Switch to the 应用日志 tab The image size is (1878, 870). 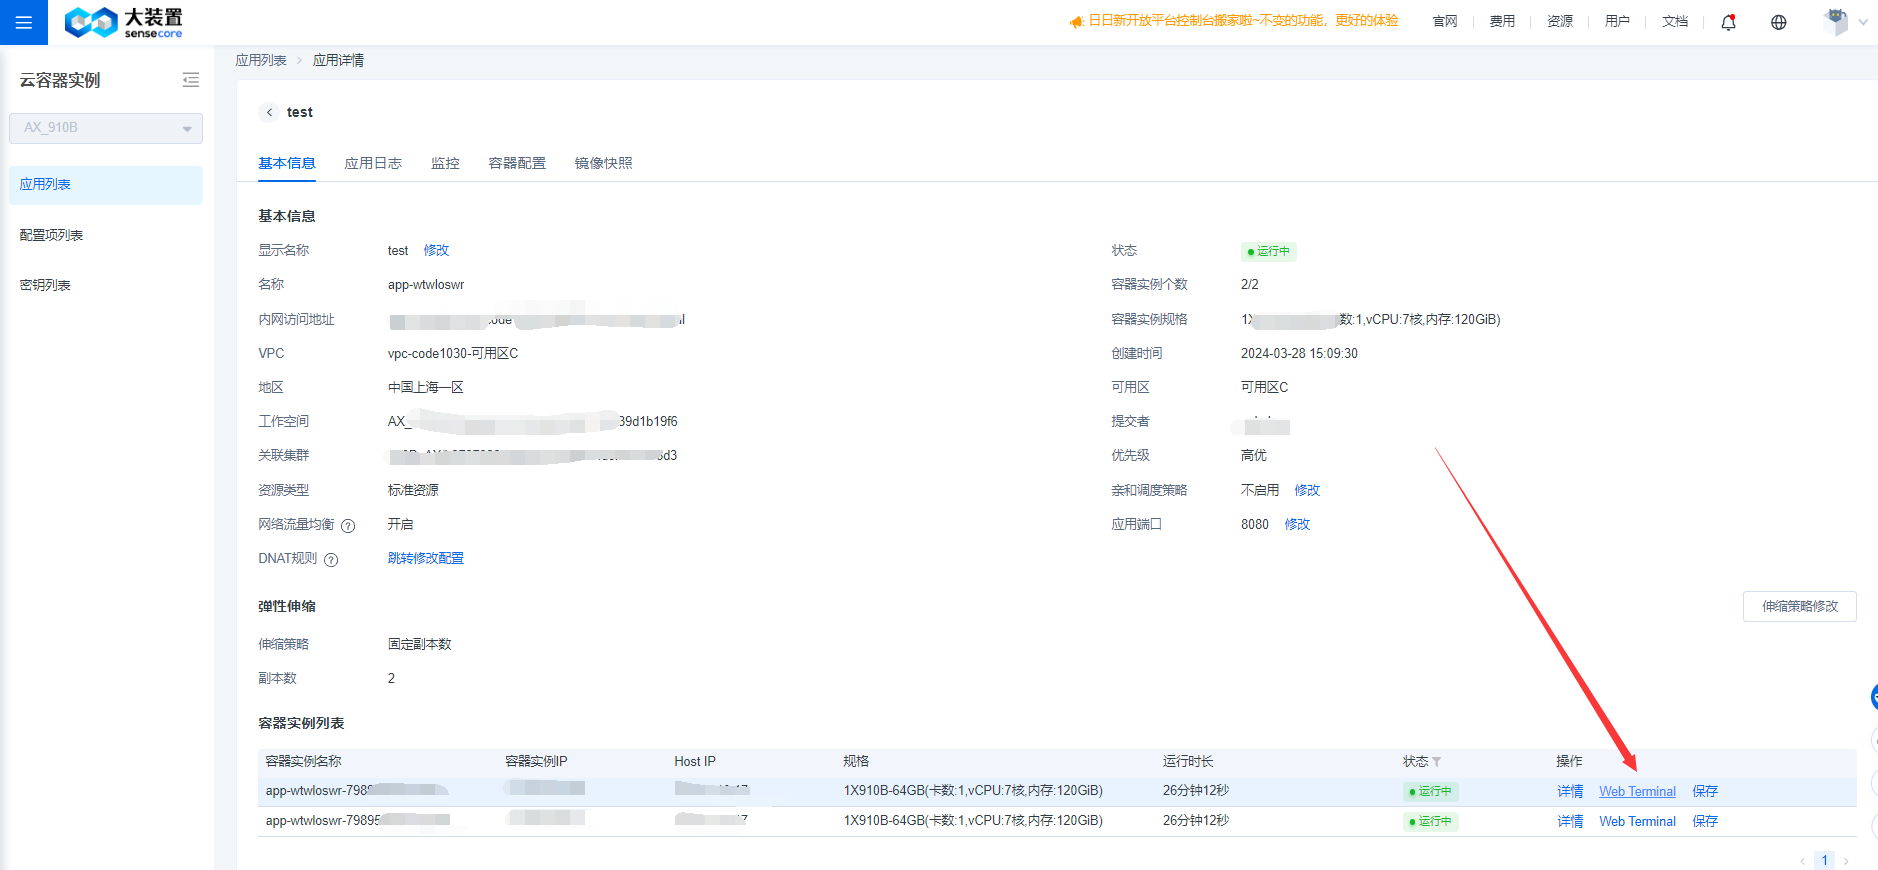coord(373,163)
